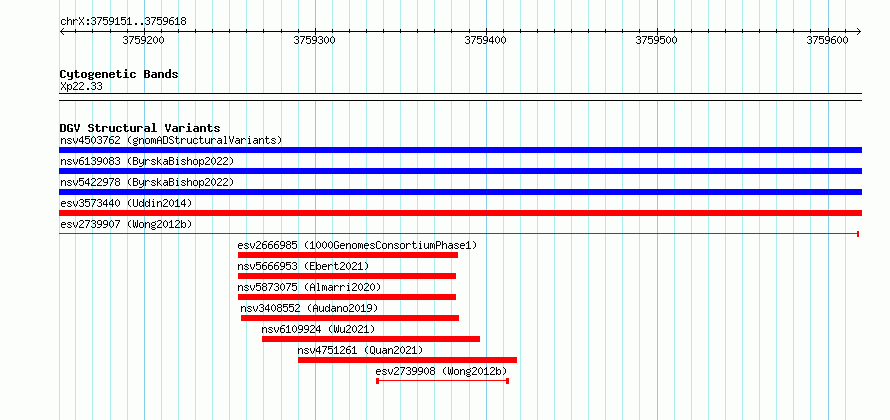Click the DGV Structural Variants track title
Viewport: 890px width, 420px height.
(x=140, y=128)
